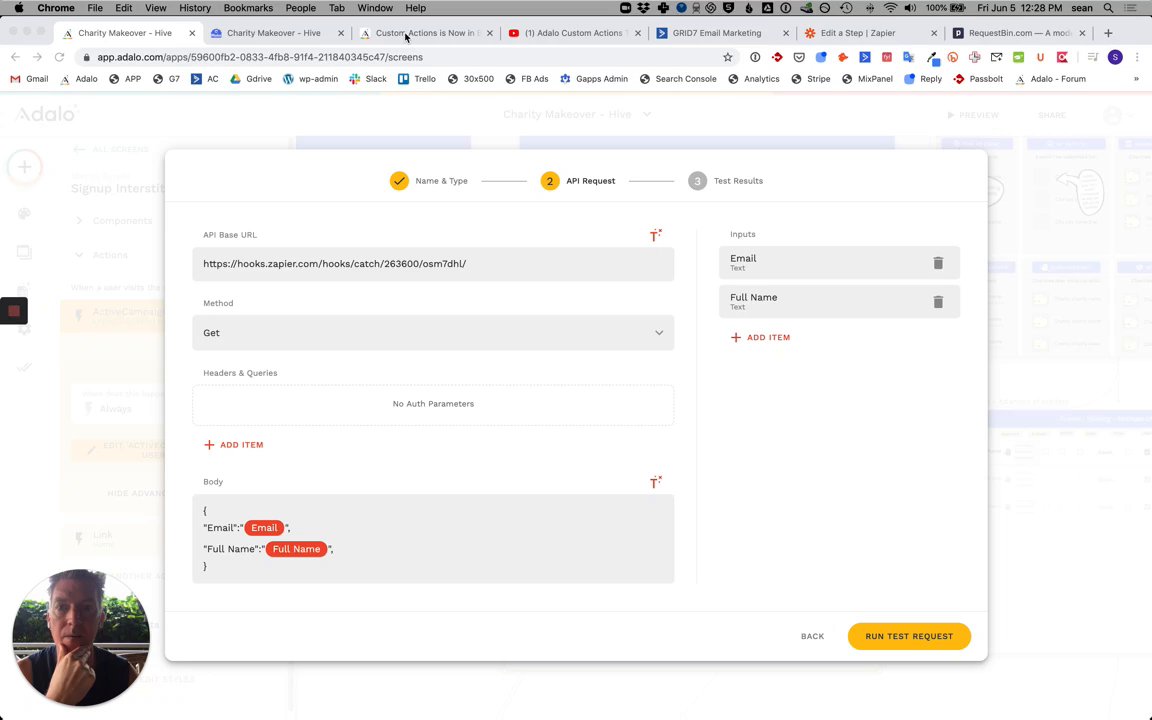Open the Chrome menu three dots
Screen dimensions: 1152x720
click(1137, 57)
